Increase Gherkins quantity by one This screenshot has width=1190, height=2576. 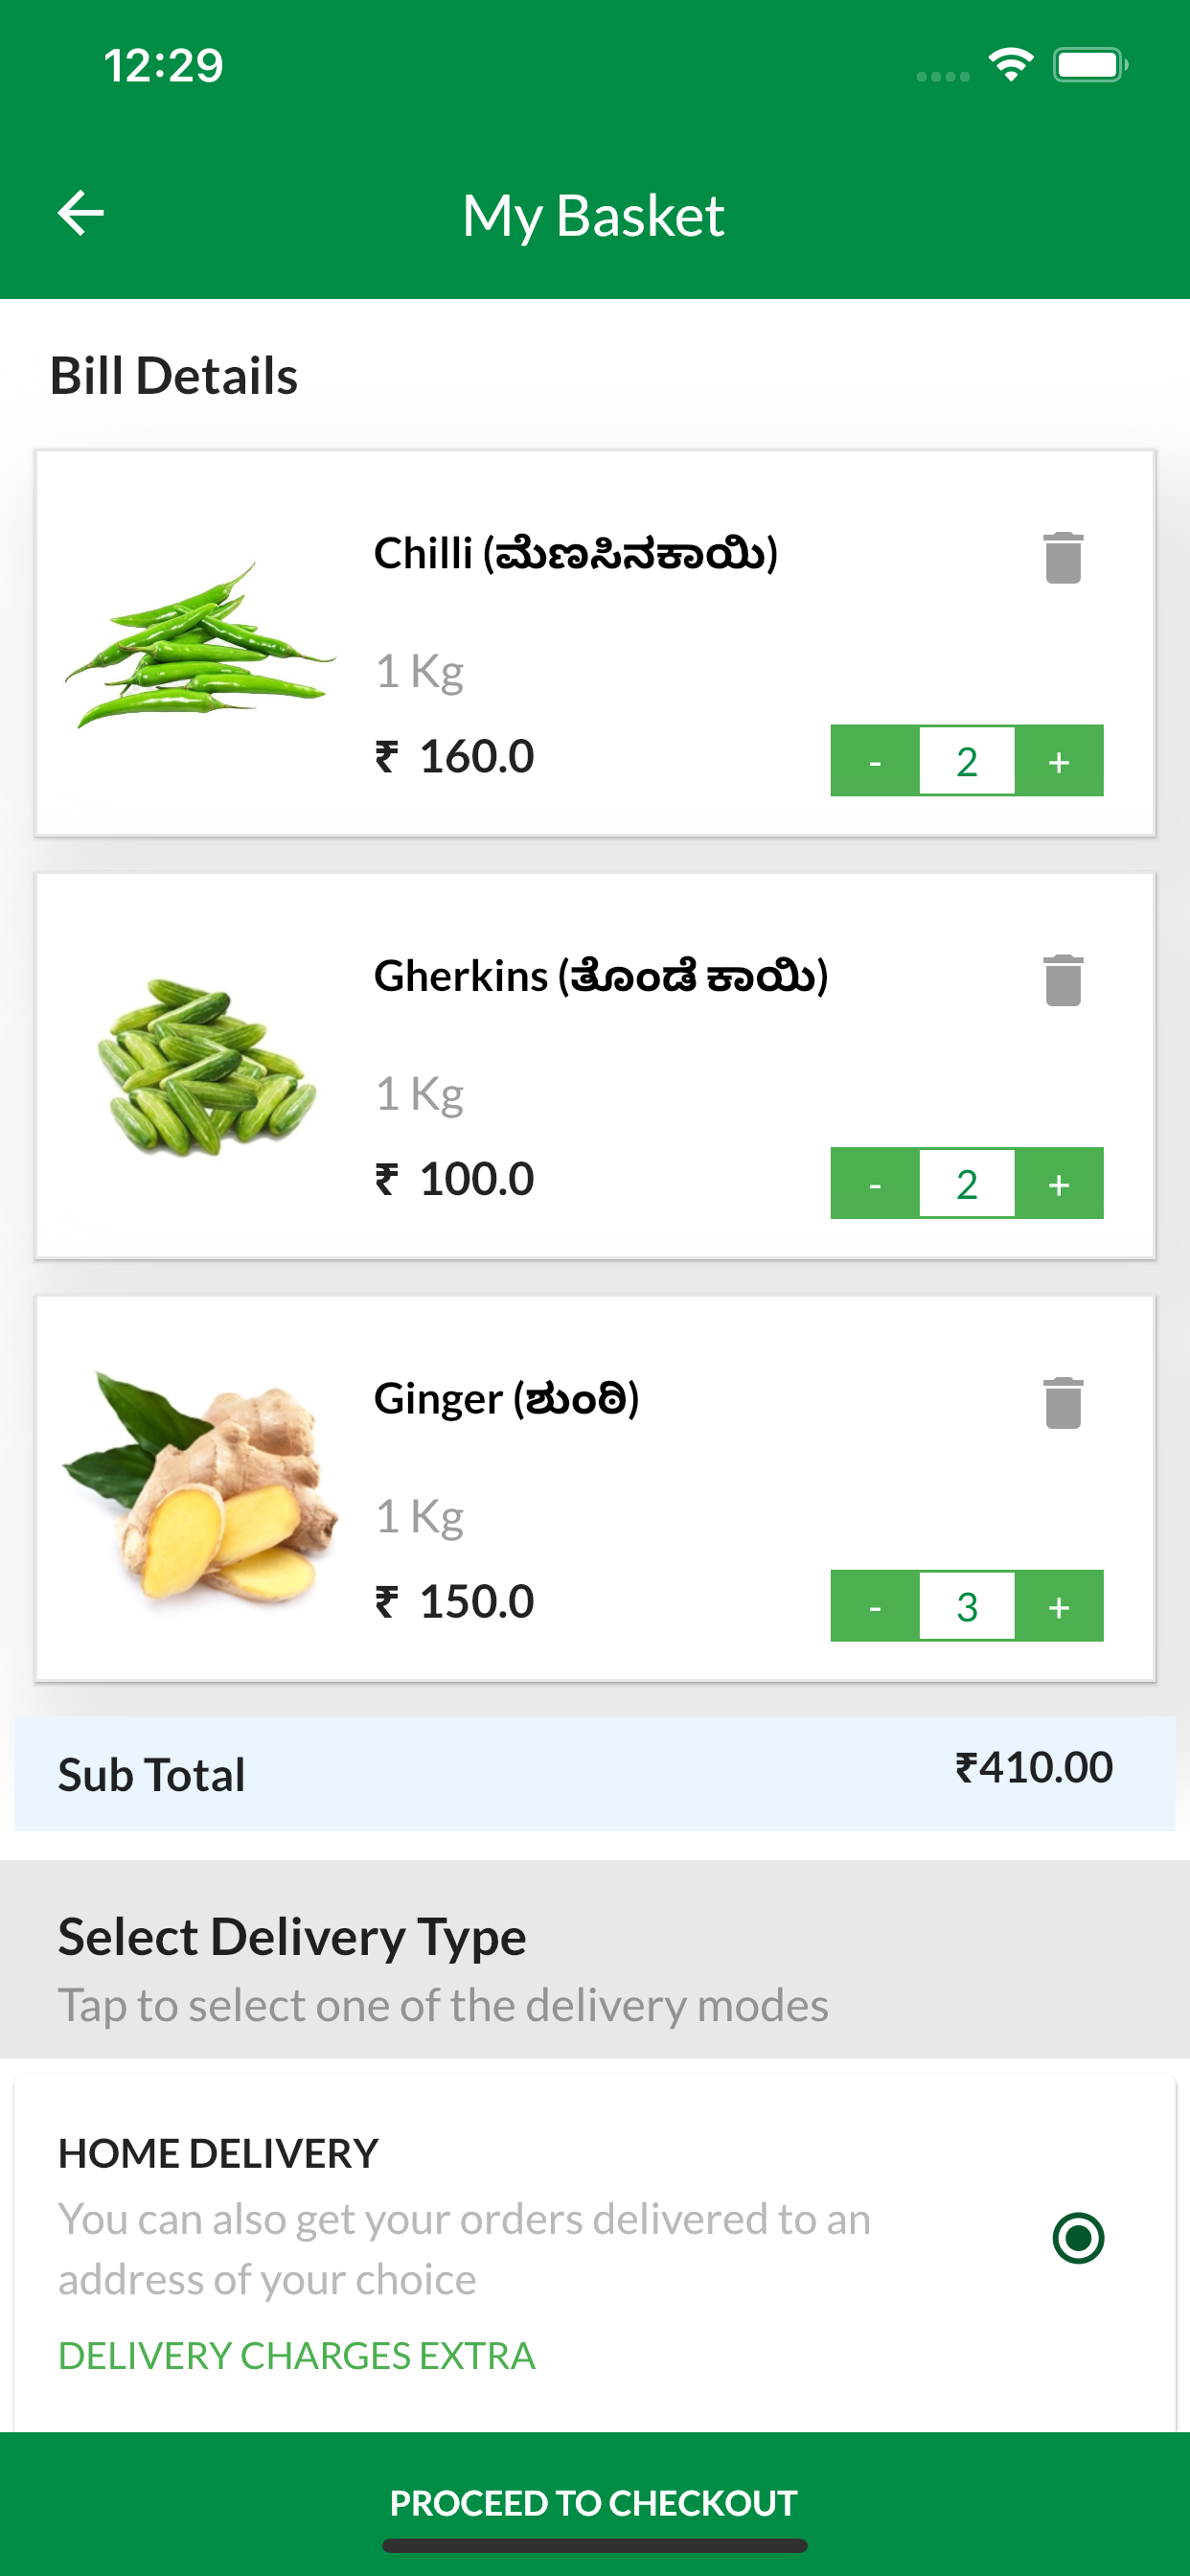point(1060,1184)
